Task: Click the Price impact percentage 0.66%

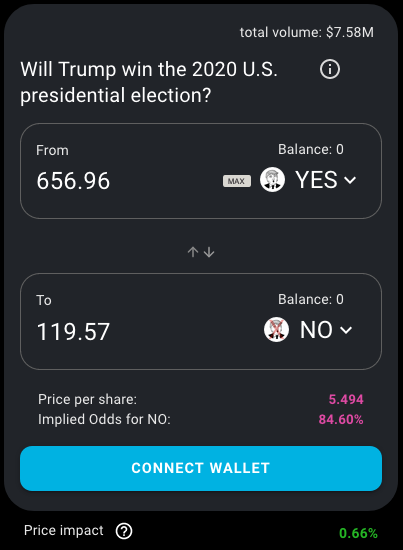Action: 358,534
